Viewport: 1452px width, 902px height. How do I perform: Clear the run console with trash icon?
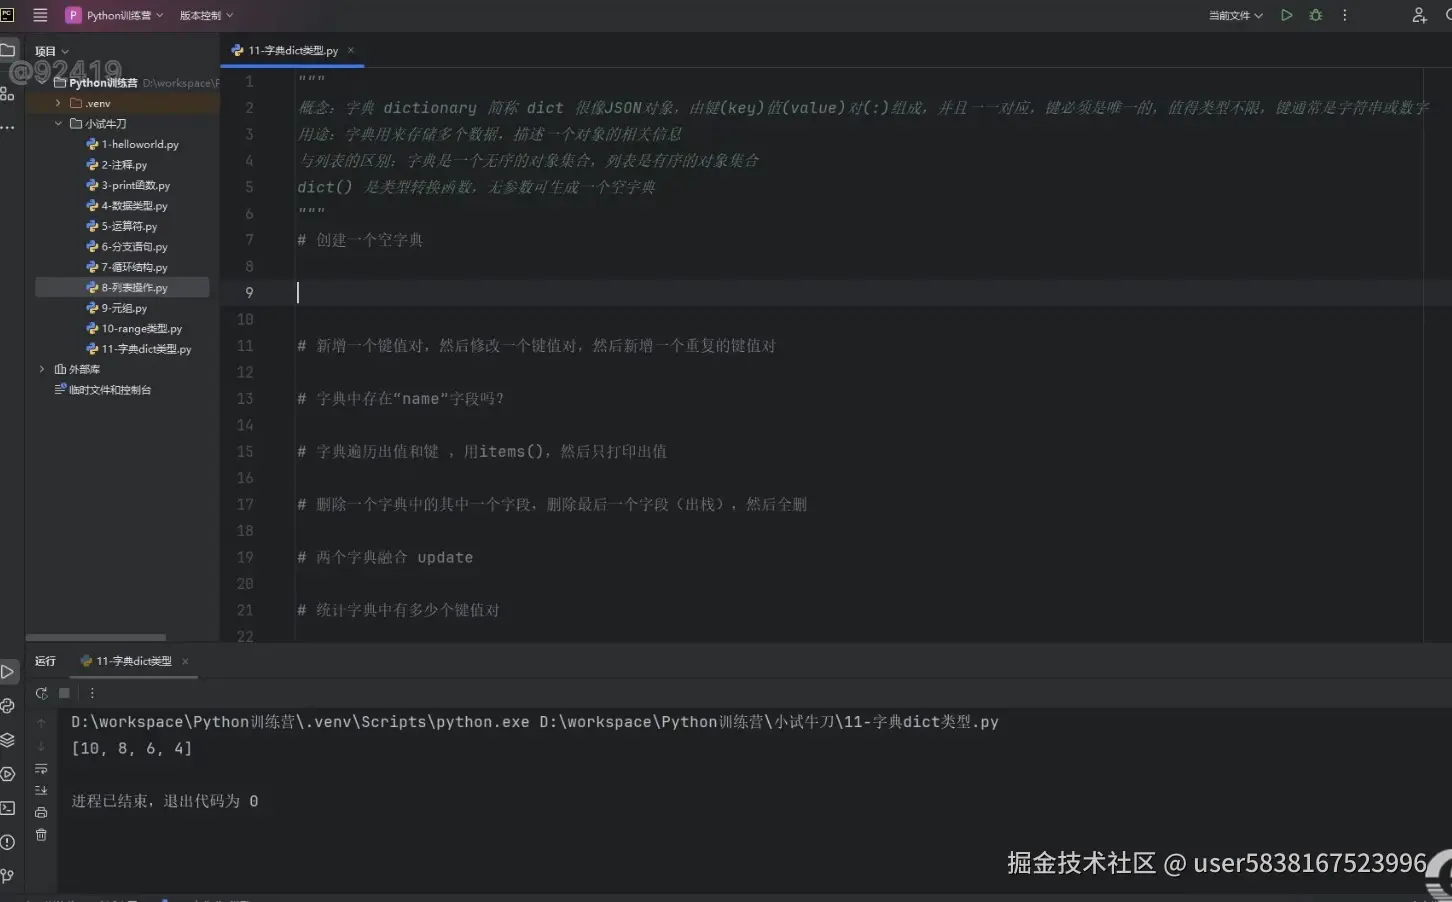(x=40, y=835)
